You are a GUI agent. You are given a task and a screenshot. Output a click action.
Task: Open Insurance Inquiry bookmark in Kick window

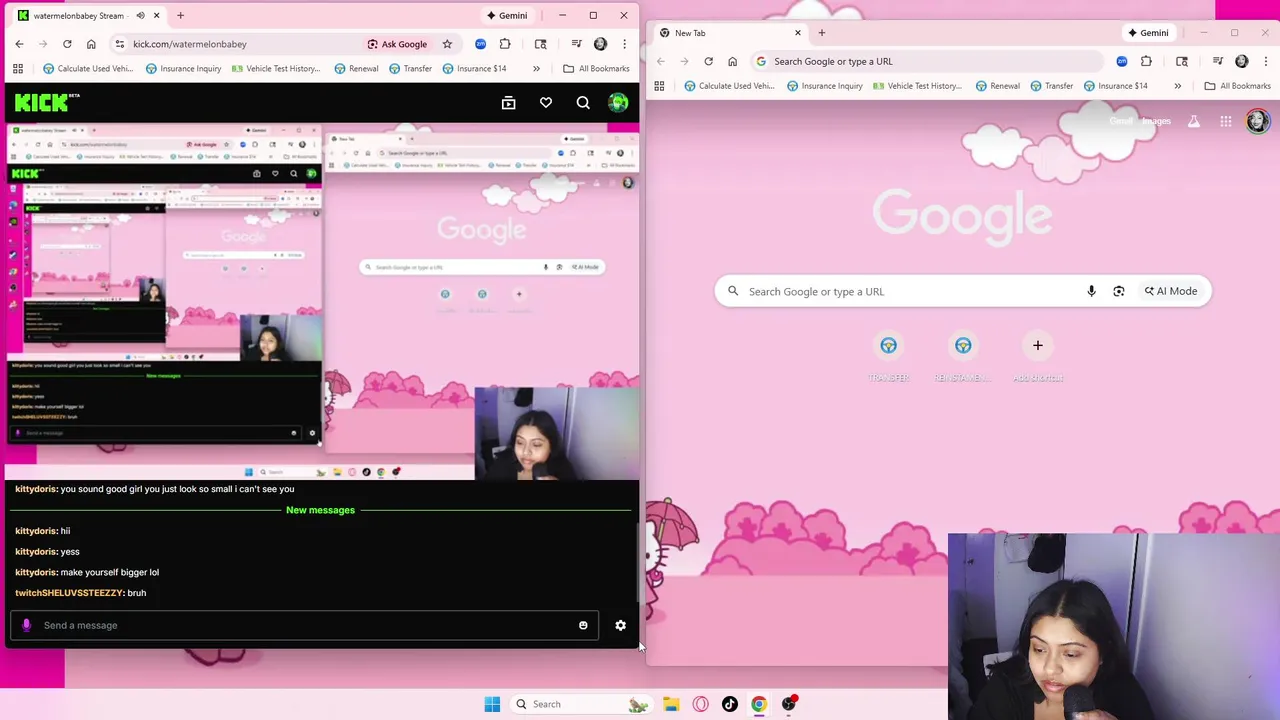(x=183, y=69)
